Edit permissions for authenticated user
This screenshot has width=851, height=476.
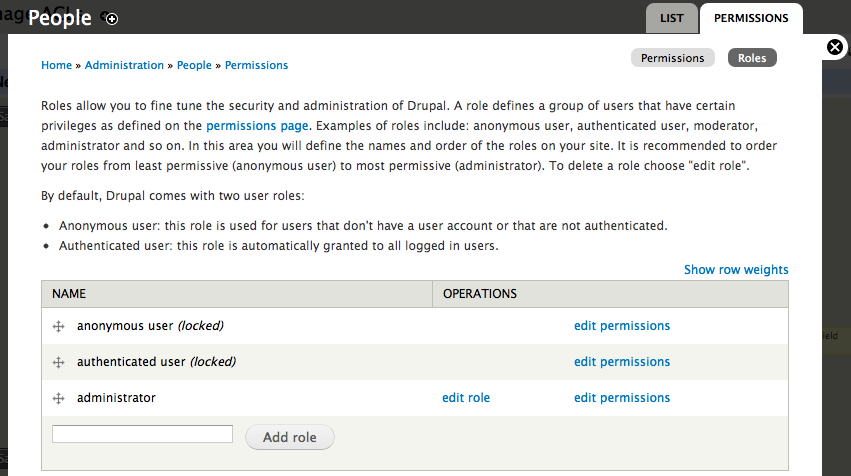pyautogui.click(x=621, y=362)
